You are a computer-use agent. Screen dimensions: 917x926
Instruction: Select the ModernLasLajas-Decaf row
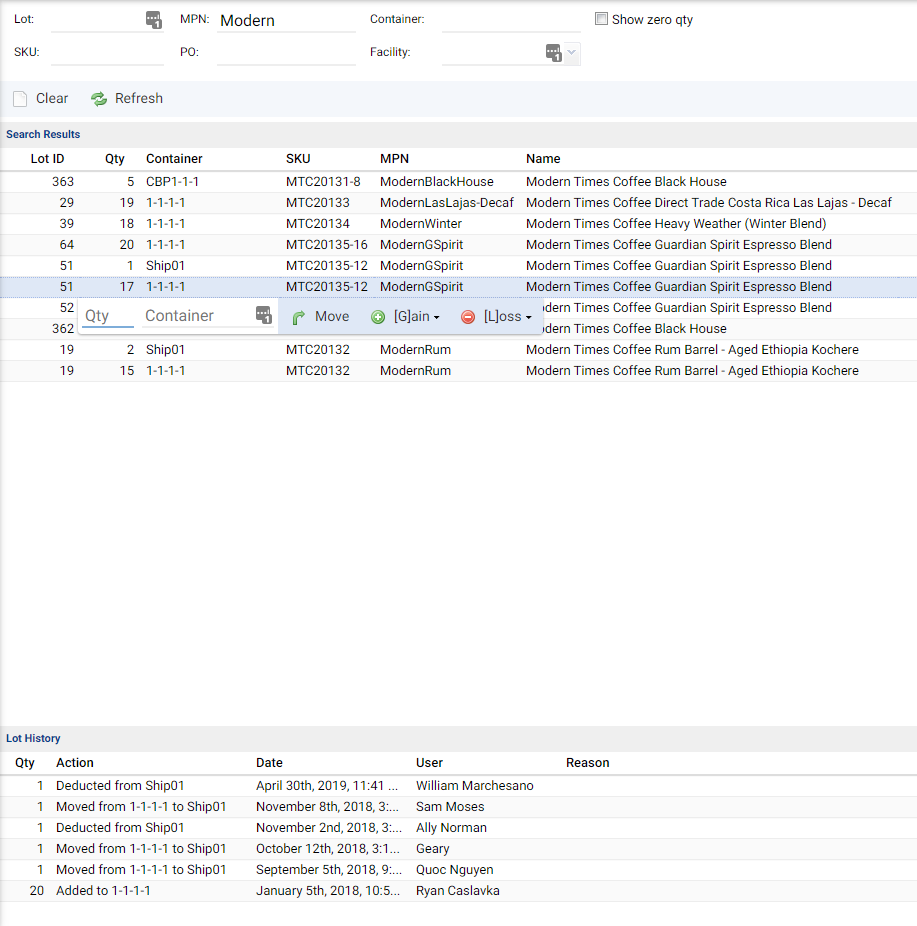click(458, 203)
